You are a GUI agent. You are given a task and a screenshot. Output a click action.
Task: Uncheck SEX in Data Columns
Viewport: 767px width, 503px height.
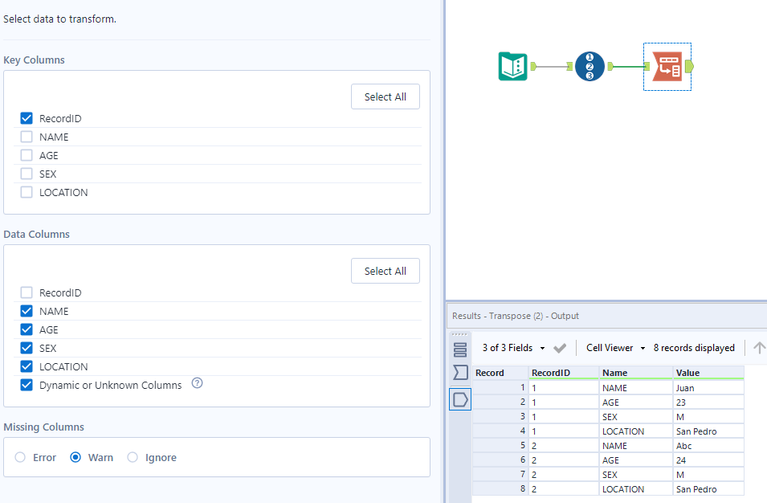click(x=26, y=348)
